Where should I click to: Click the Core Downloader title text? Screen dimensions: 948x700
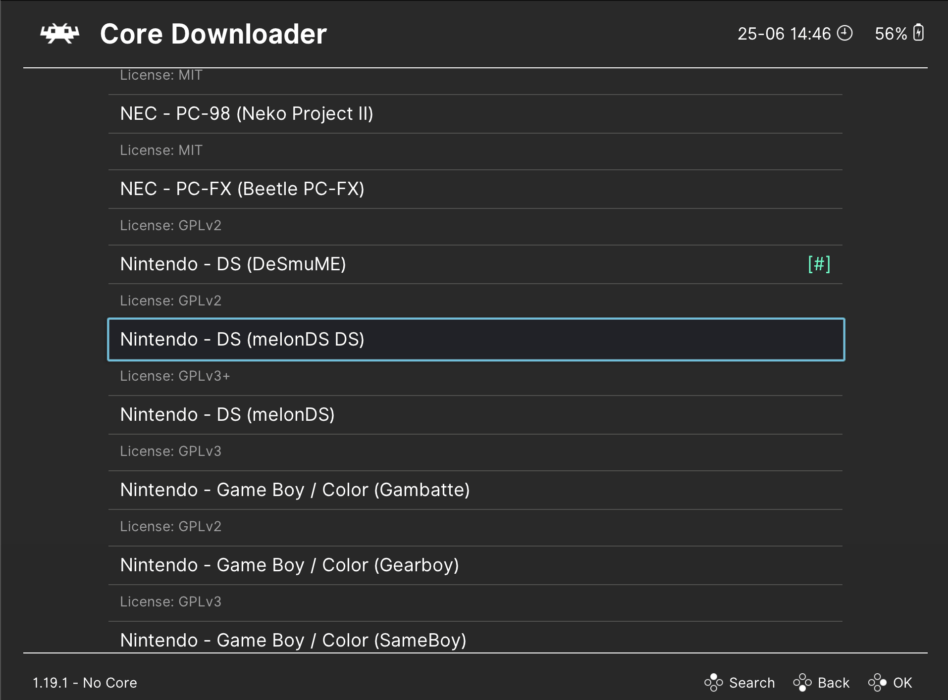(213, 34)
